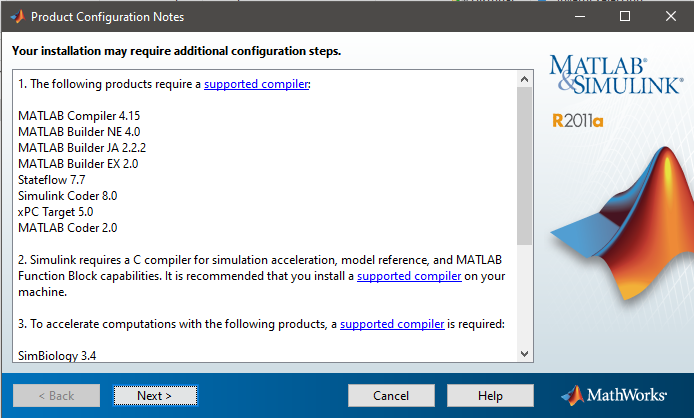The image size is (694, 418).
Task: Close the Product Configuration Notes window
Action: point(671,16)
